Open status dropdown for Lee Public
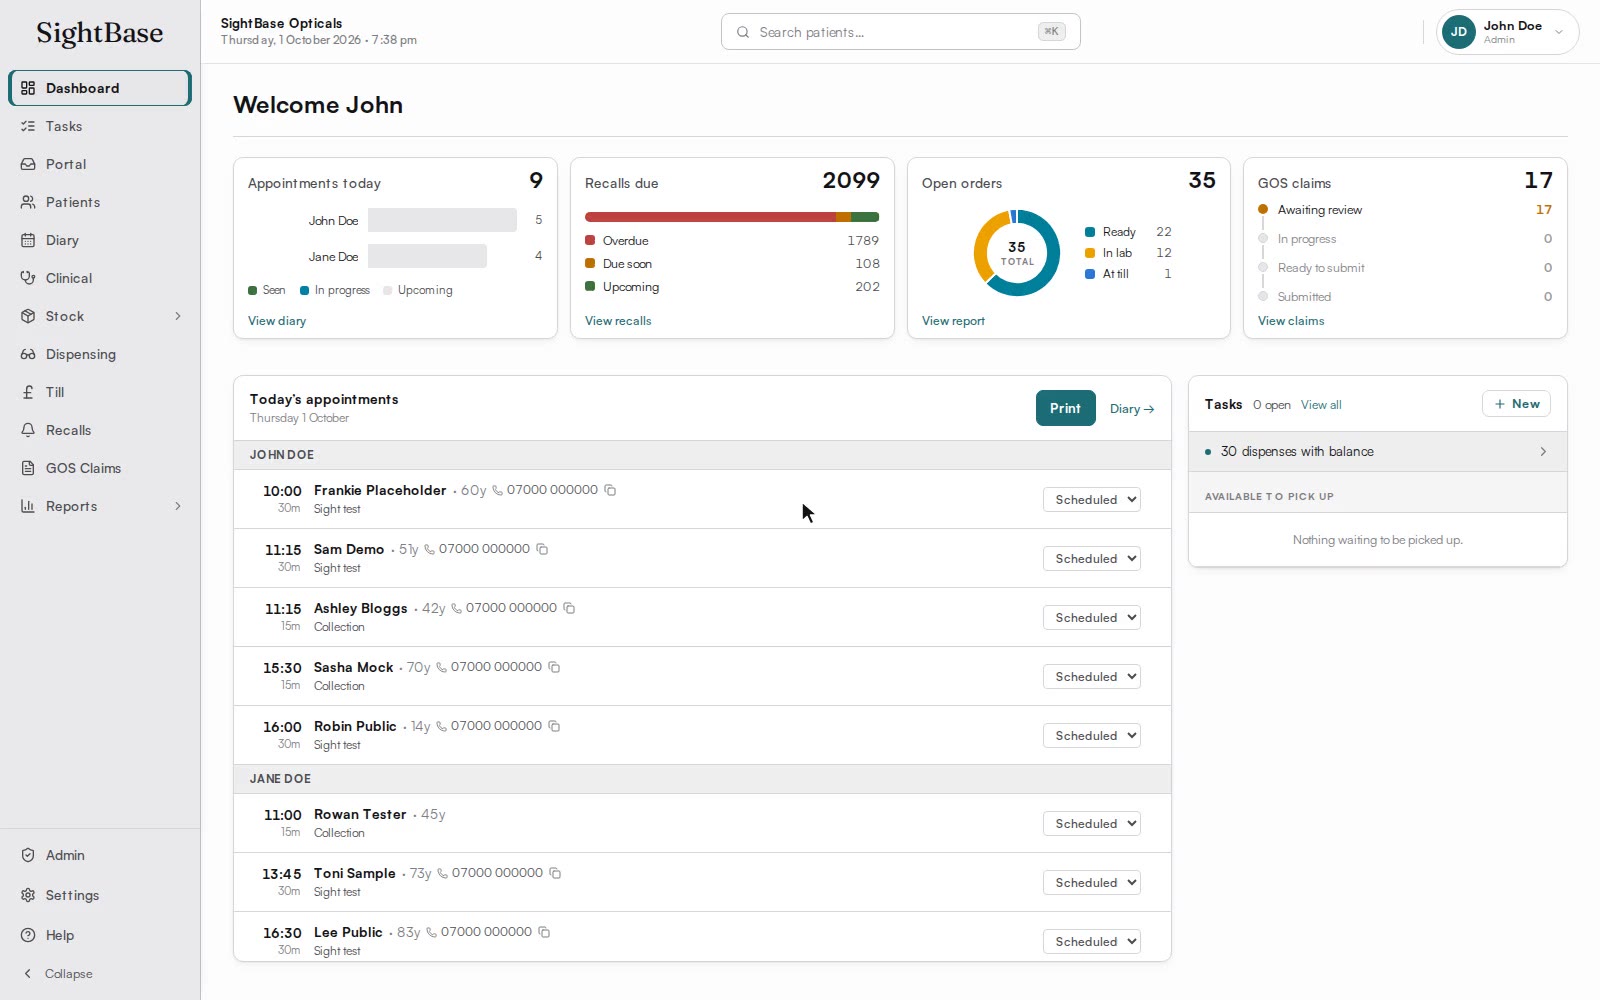Viewport: 1600px width, 1000px height. coord(1092,942)
